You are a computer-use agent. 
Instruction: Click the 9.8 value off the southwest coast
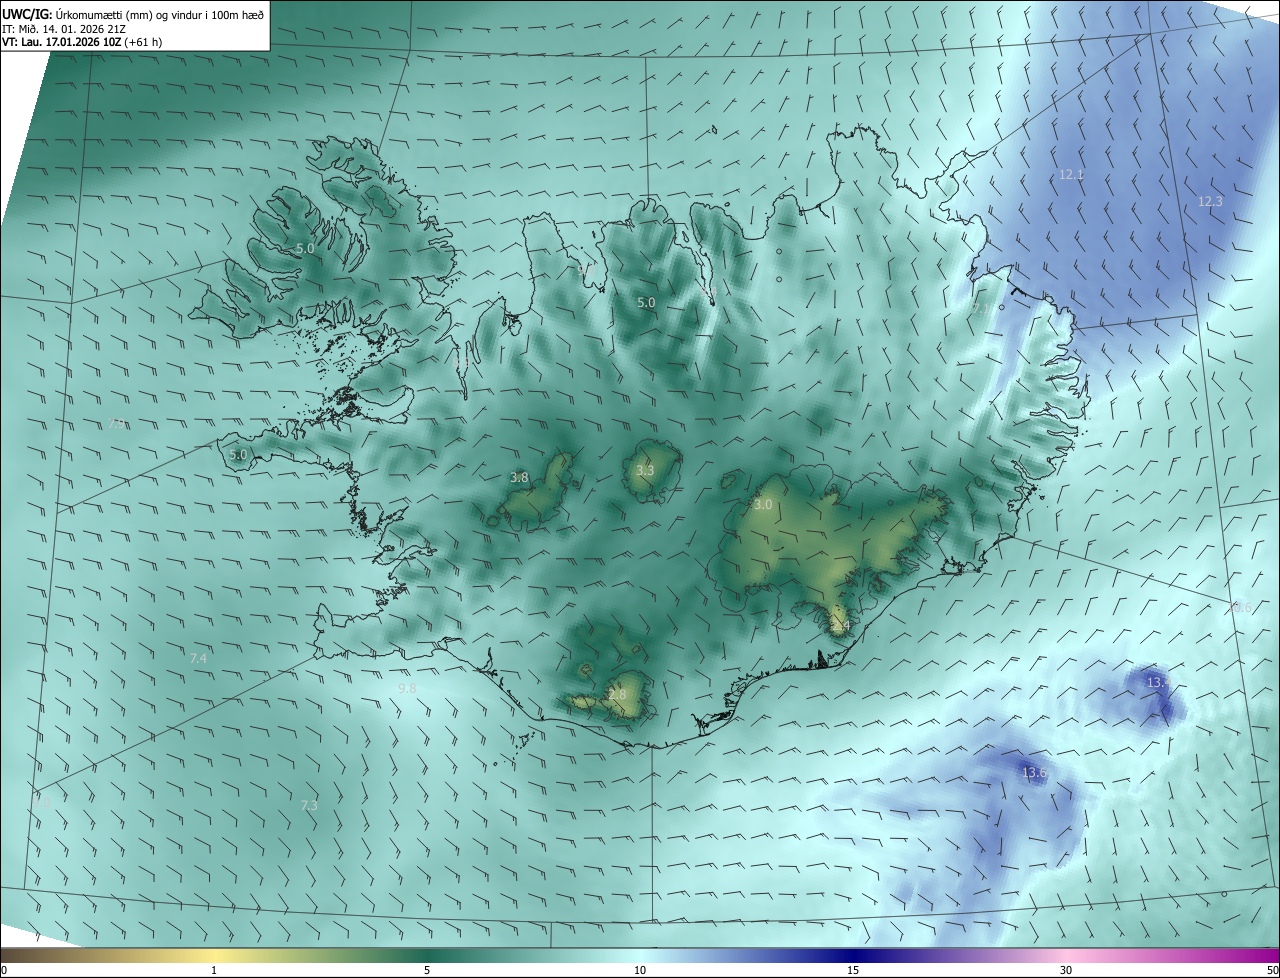click(407, 689)
